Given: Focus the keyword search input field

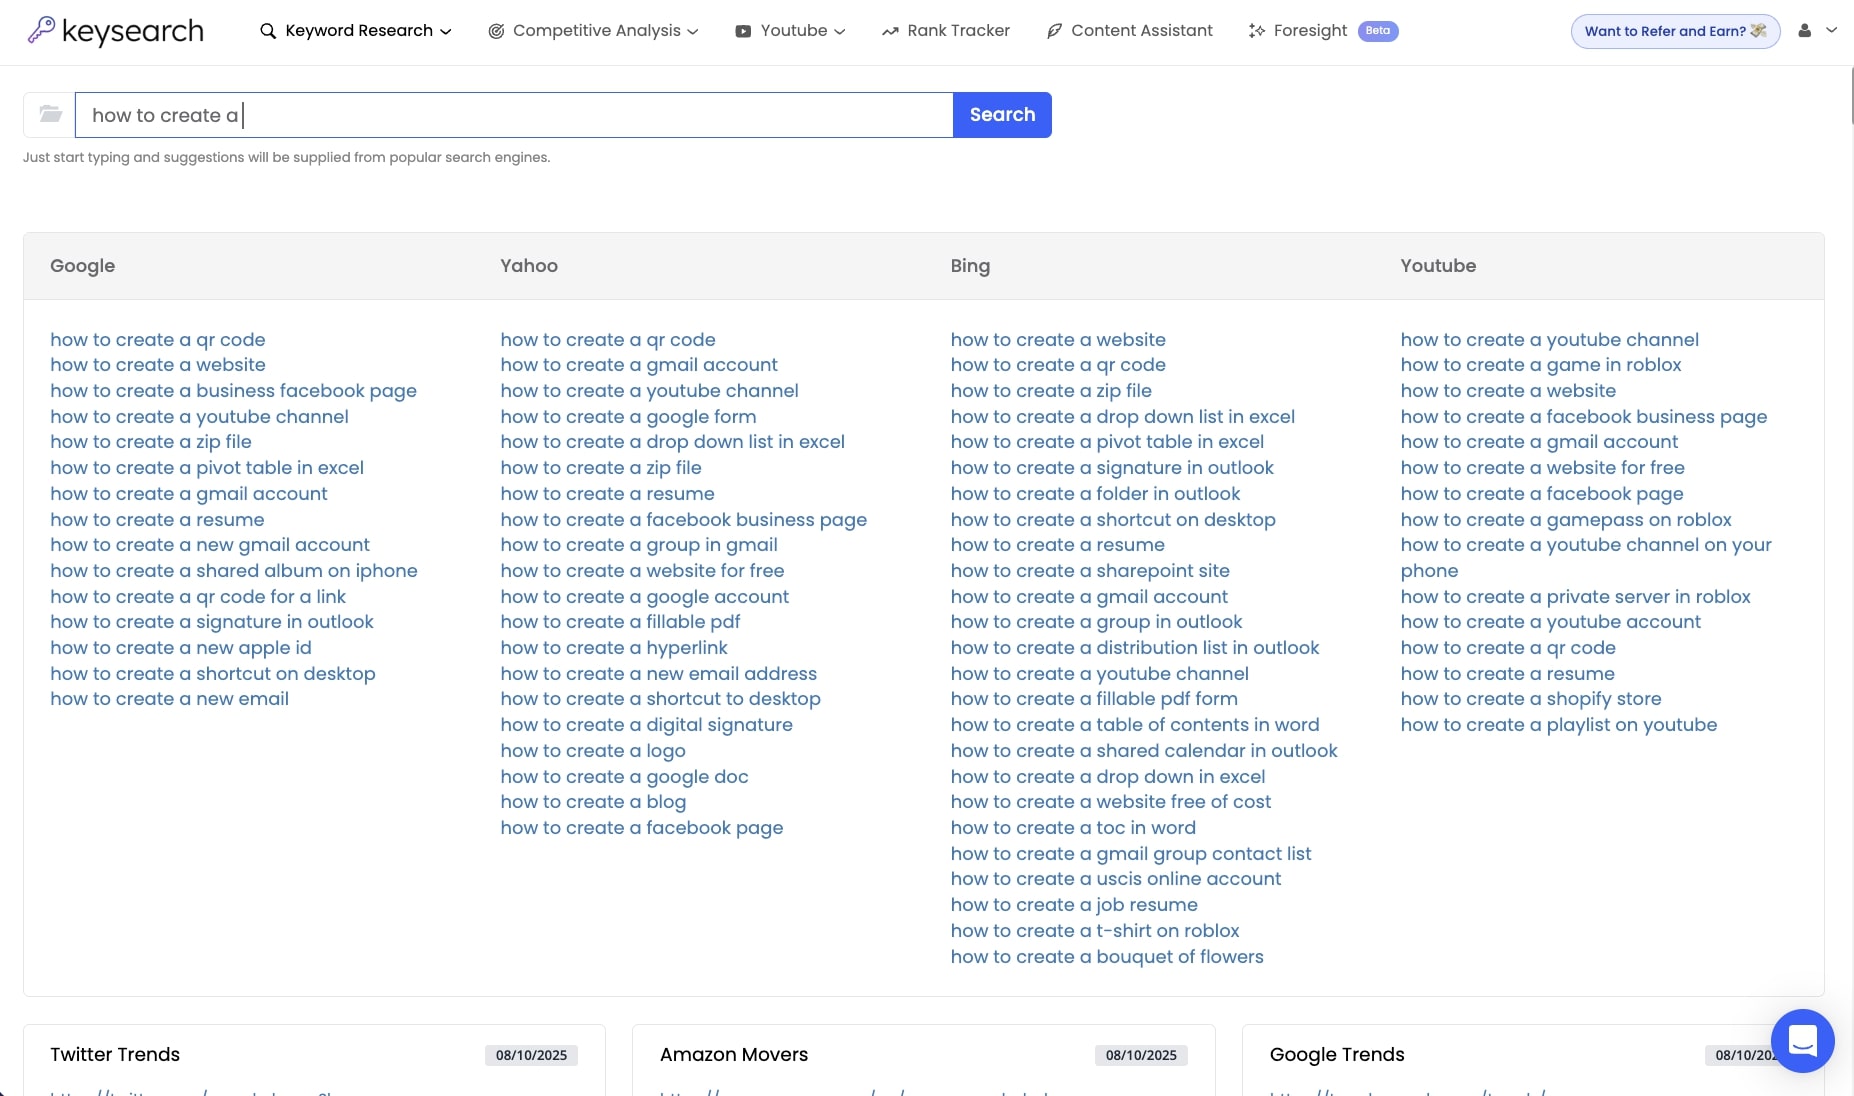Looking at the screenshot, I should [x=514, y=114].
